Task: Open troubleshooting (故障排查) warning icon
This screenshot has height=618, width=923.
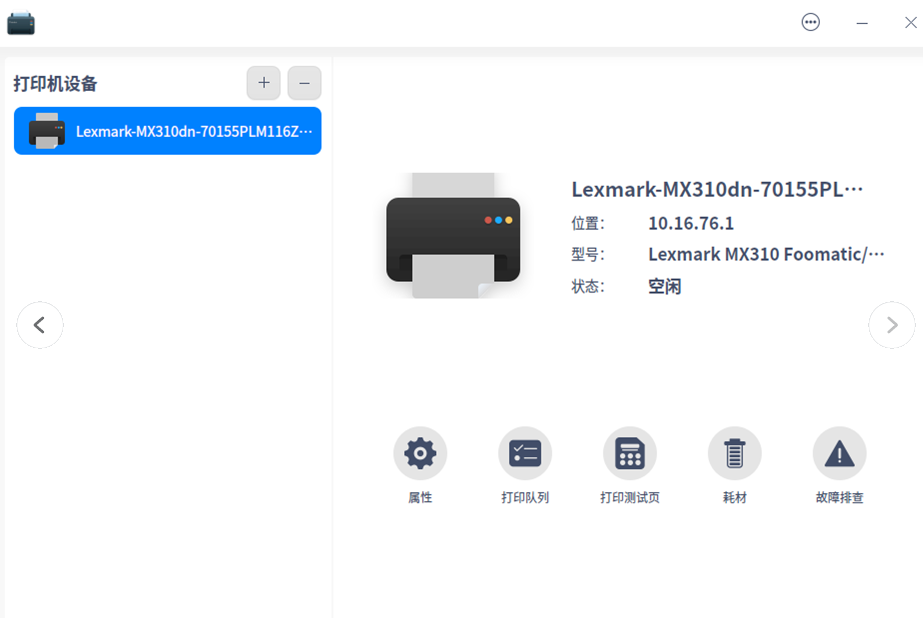Action: pyautogui.click(x=839, y=453)
